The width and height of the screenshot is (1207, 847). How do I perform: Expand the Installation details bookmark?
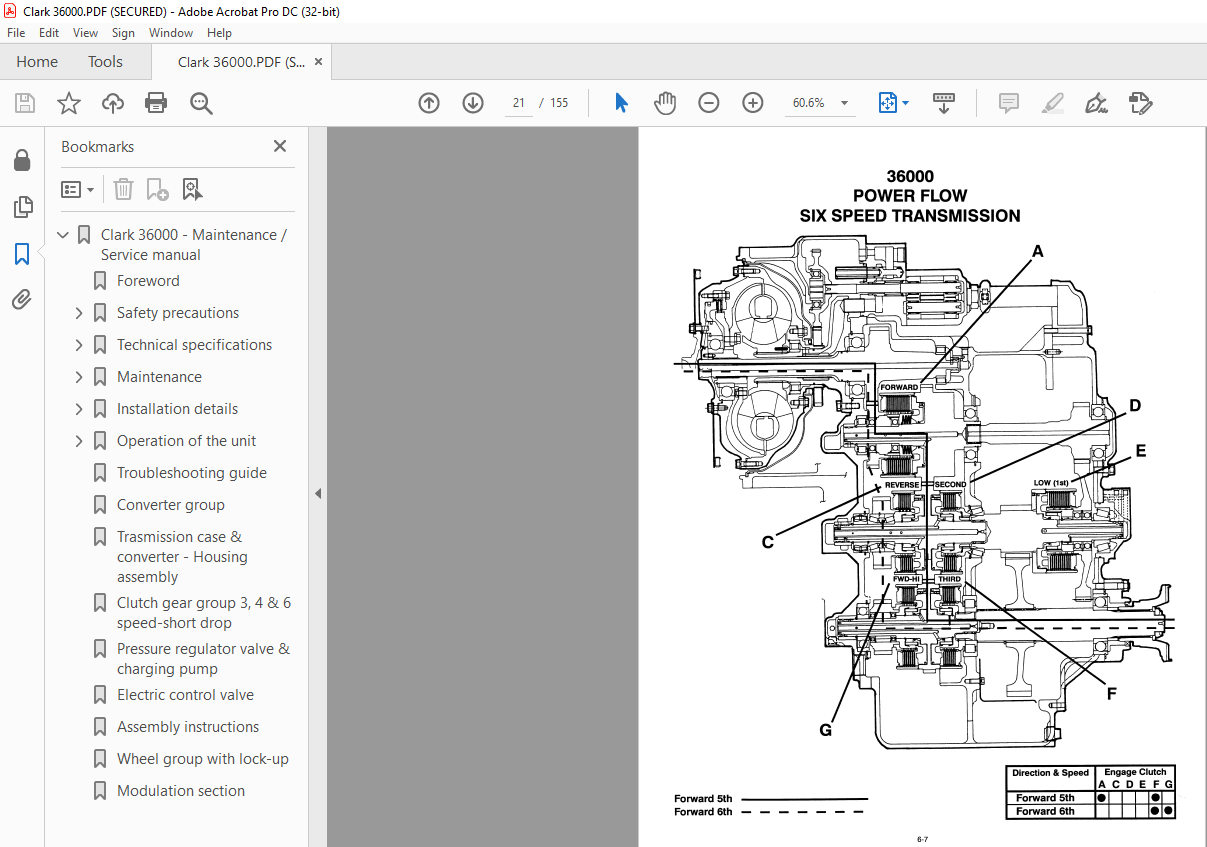[x=79, y=409]
